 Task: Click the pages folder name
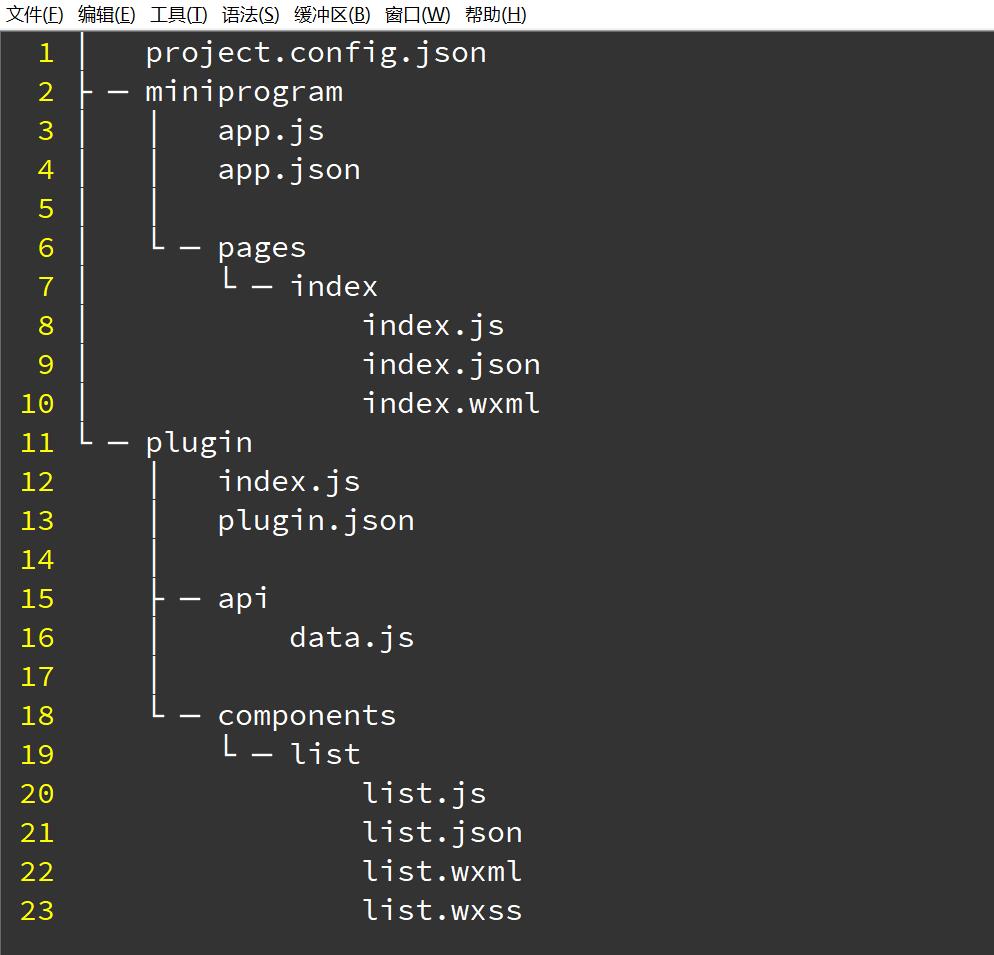pyautogui.click(x=262, y=249)
